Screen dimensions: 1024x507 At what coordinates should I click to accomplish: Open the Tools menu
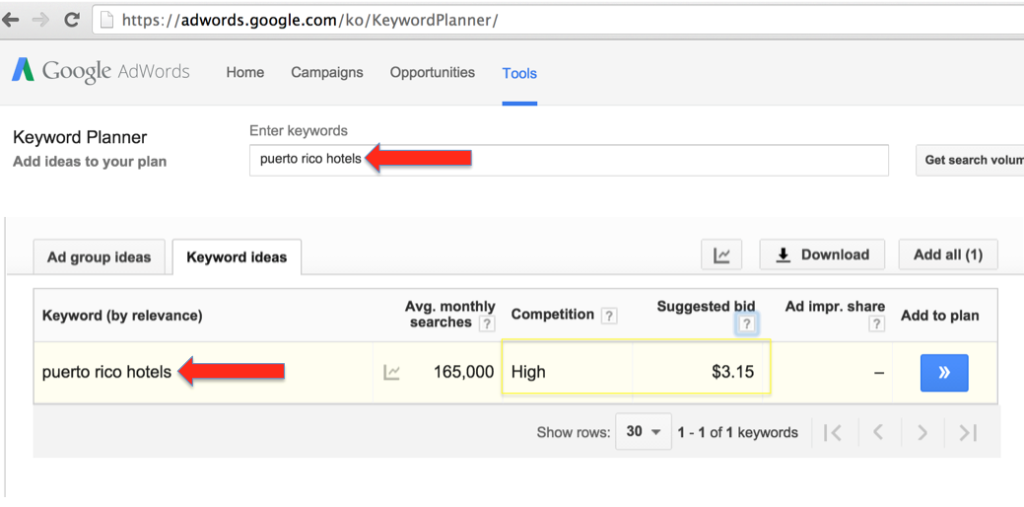point(520,73)
